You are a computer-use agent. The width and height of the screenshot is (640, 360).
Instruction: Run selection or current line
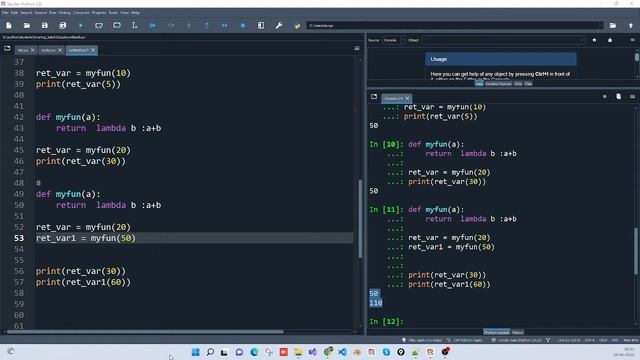(x=135, y=25)
